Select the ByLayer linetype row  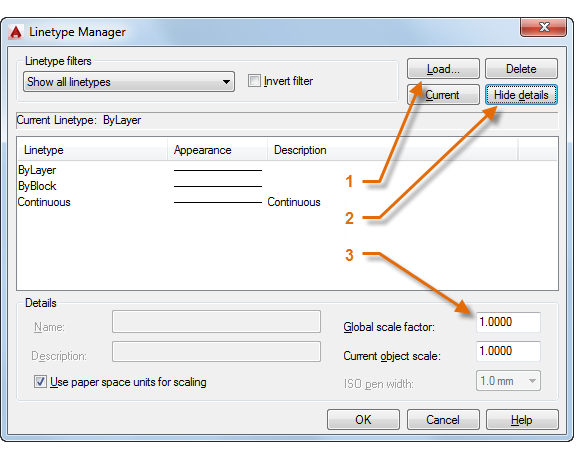point(287,170)
